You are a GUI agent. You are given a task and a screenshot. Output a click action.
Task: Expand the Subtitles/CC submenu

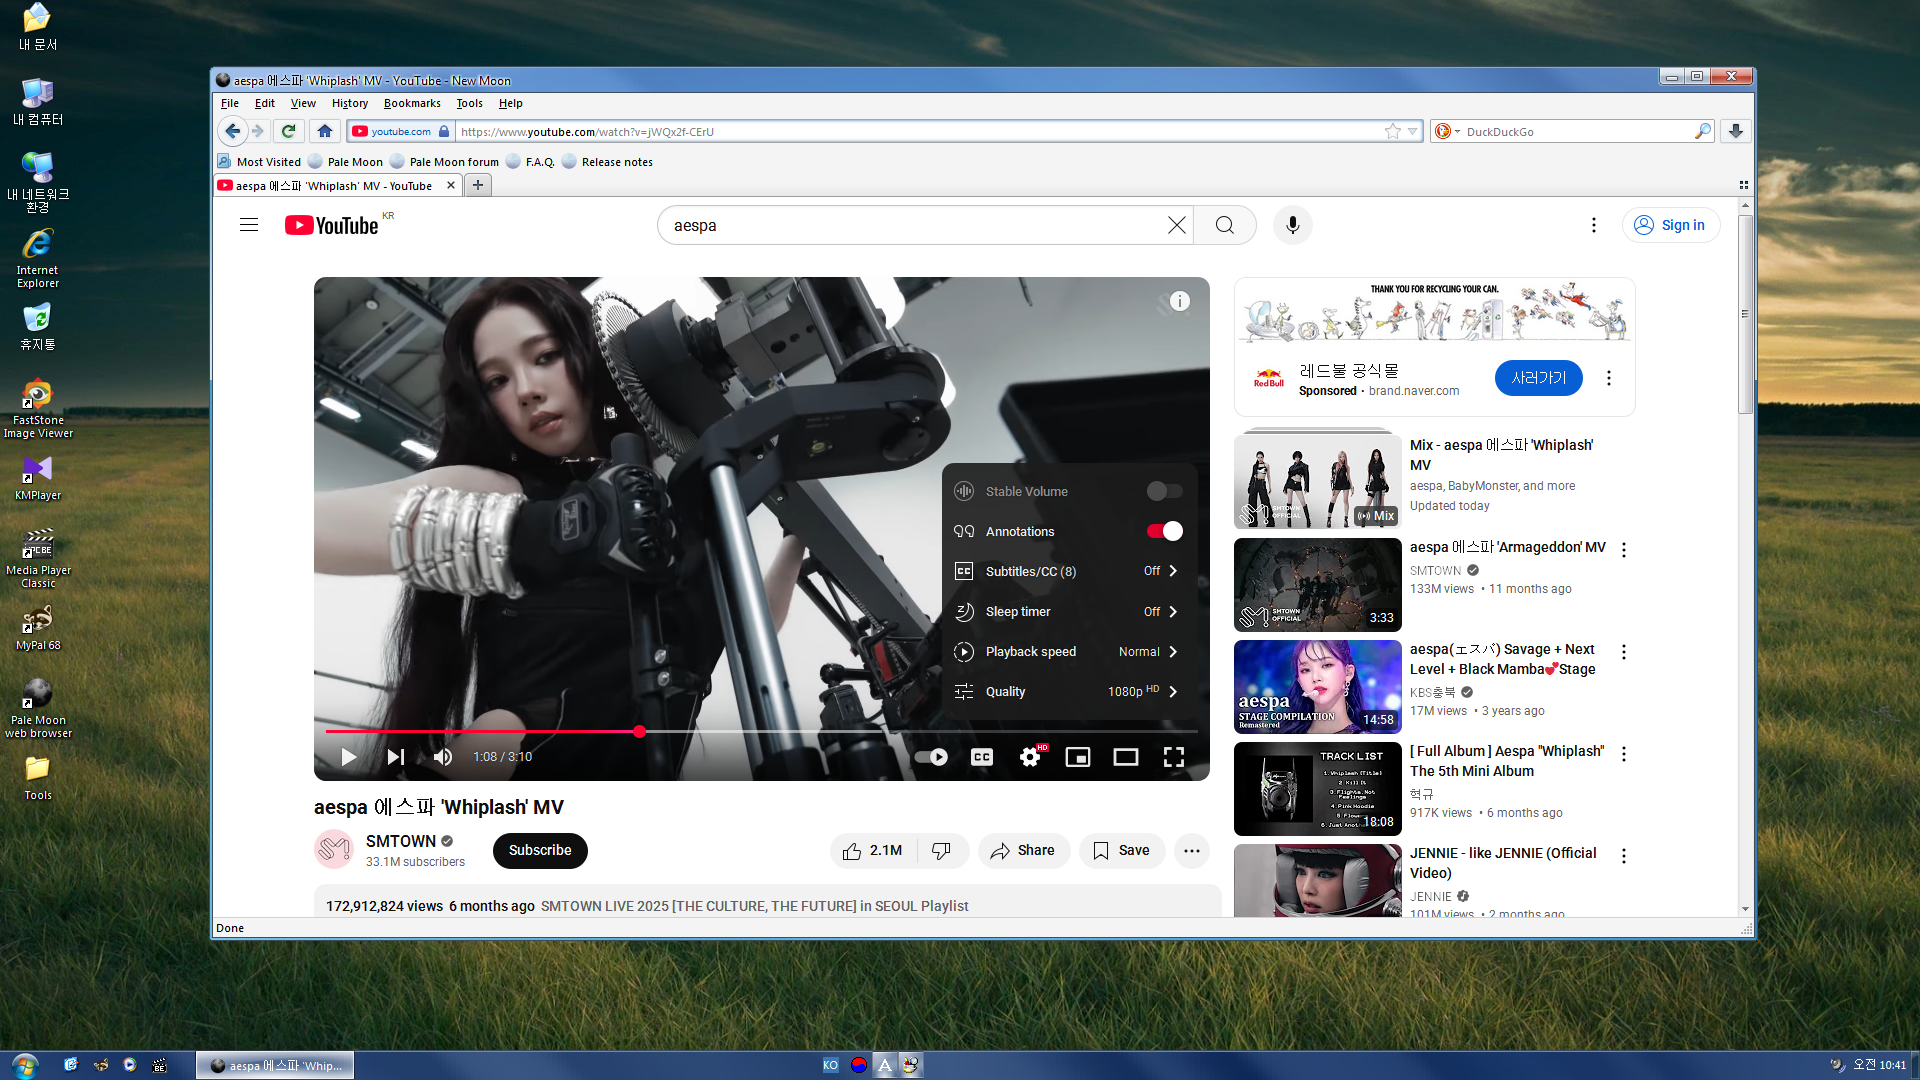1069,571
